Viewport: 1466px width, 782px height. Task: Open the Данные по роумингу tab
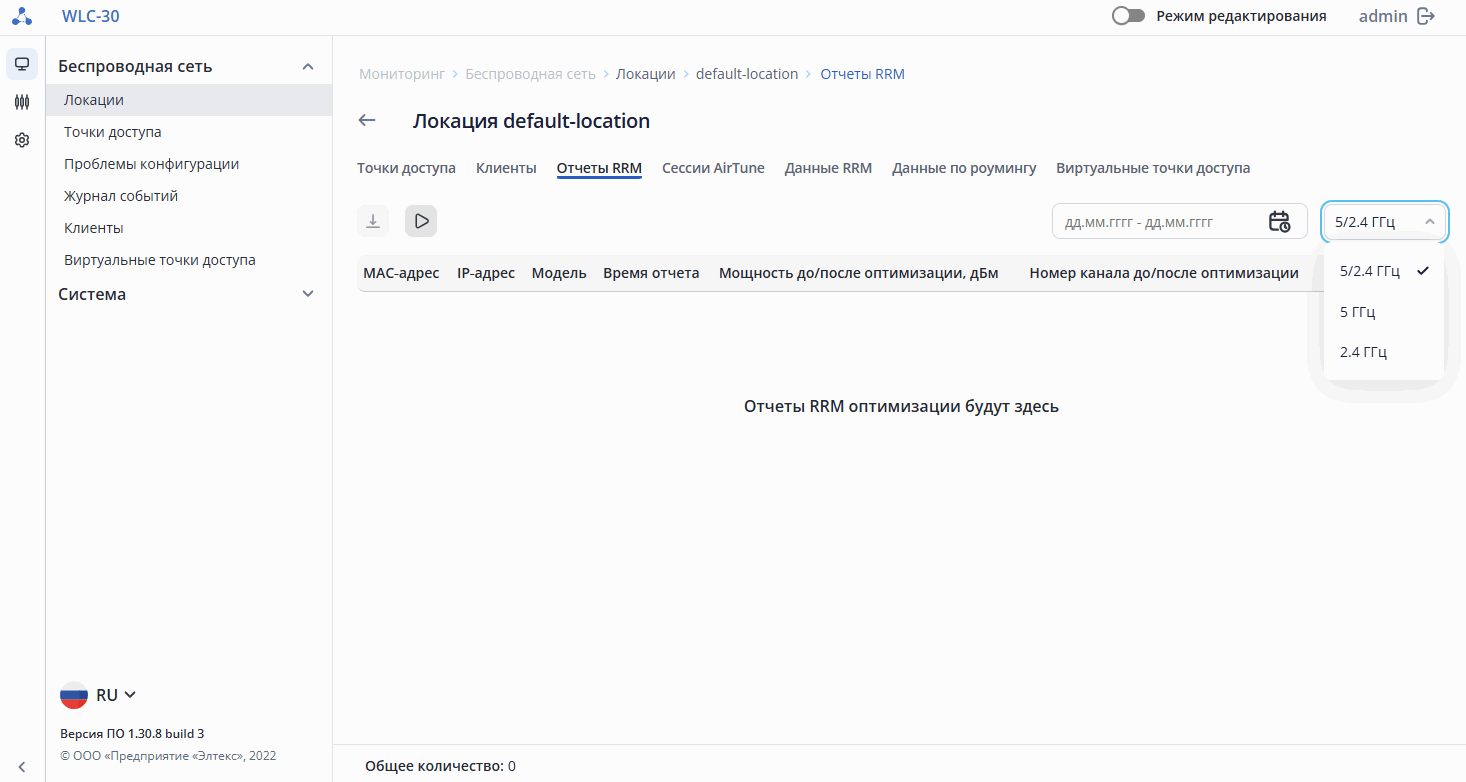[964, 168]
